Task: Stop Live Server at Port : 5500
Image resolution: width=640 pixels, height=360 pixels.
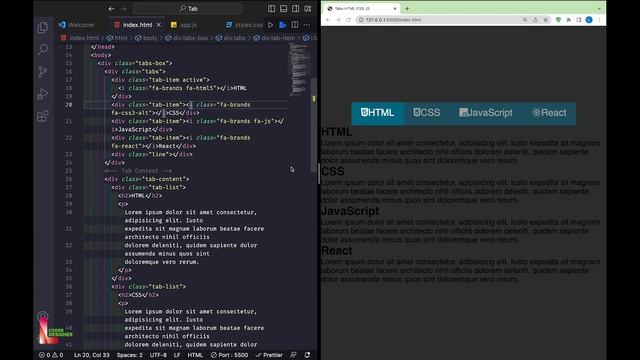Action: 229,355
